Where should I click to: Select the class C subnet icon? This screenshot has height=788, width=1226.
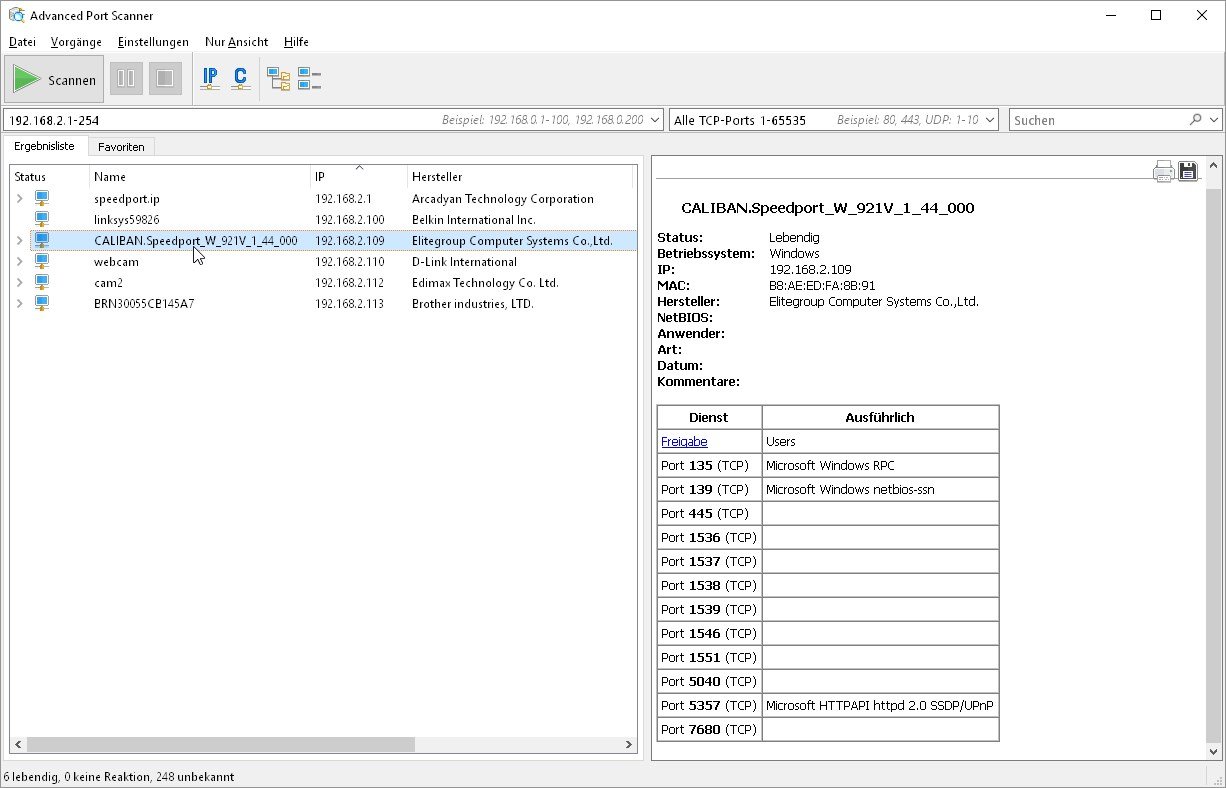pyautogui.click(x=240, y=78)
